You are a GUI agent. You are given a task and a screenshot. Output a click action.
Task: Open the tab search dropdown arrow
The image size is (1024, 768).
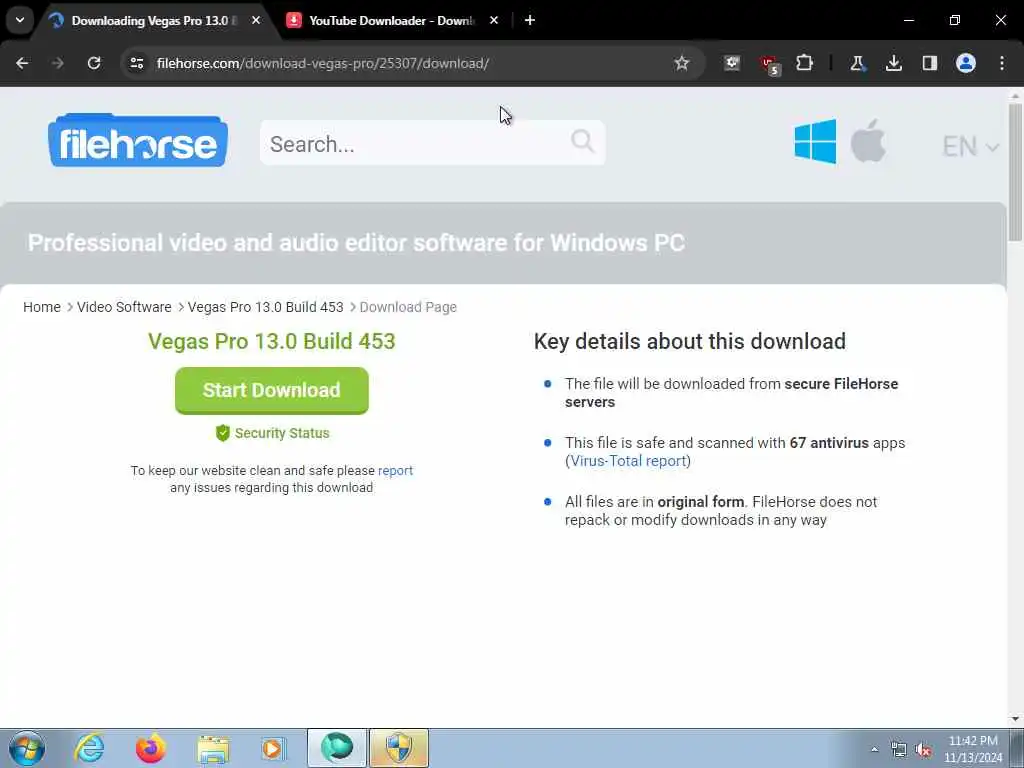[x=20, y=20]
